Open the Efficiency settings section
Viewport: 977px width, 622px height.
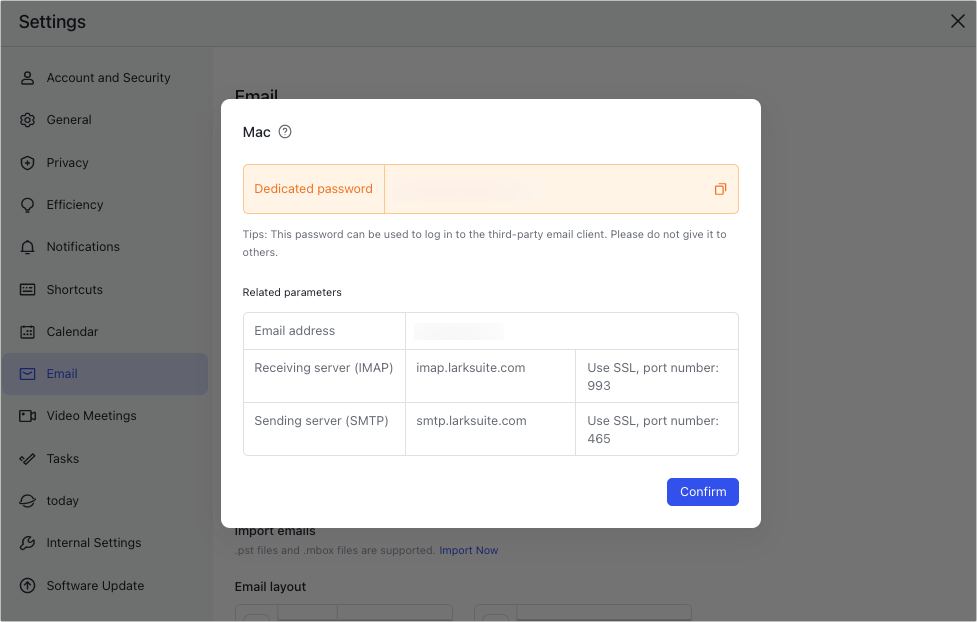pos(74,204)
